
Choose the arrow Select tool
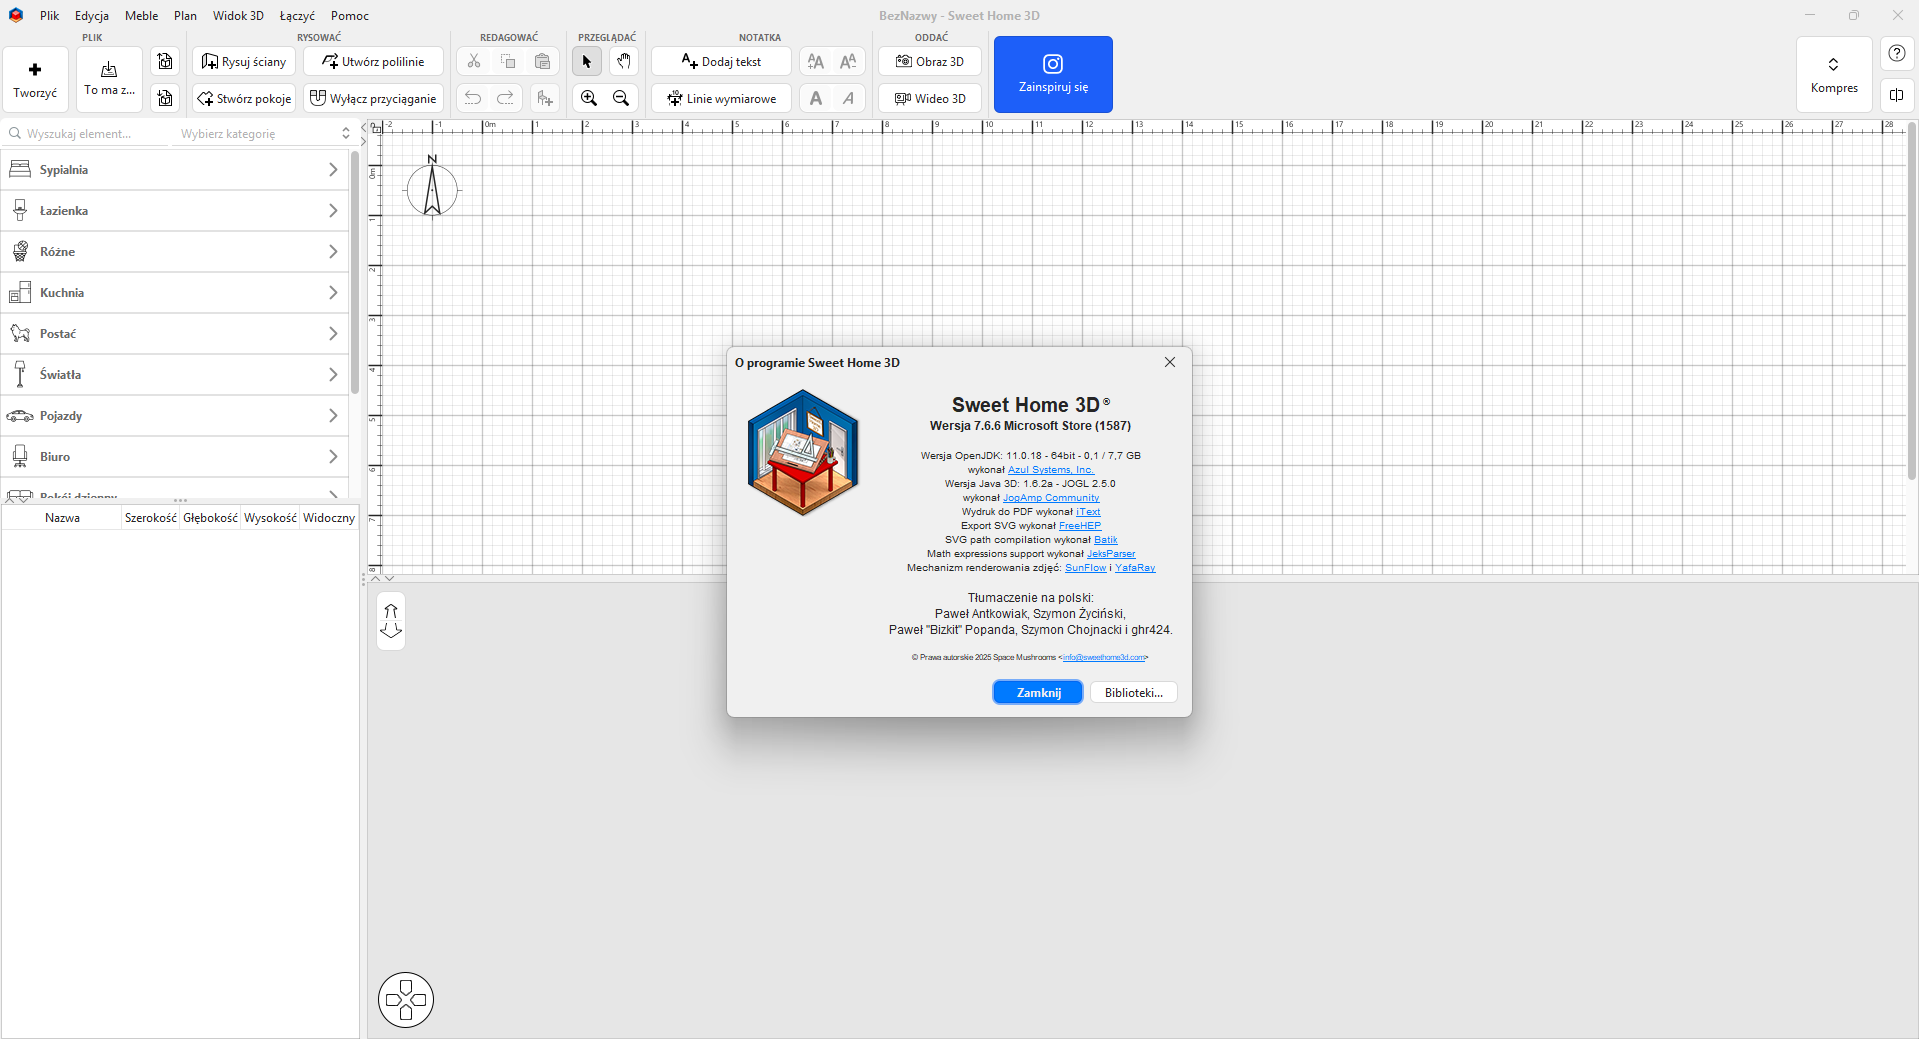point(587,61)
